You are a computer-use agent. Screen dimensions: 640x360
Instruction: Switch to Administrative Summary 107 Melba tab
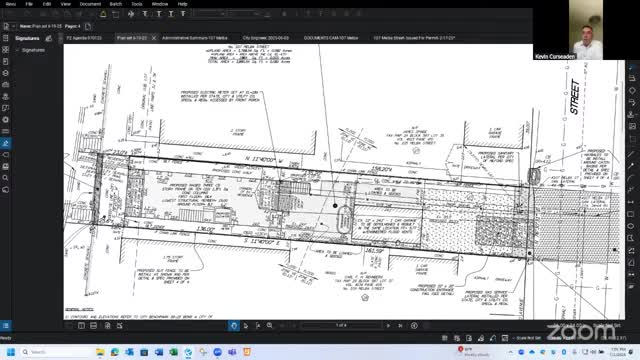click(195, 38)
